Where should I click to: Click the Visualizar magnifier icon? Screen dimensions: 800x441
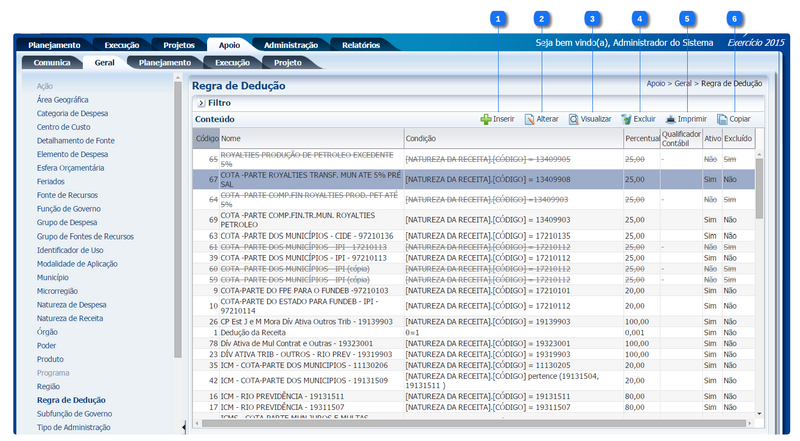click(574, 119)
